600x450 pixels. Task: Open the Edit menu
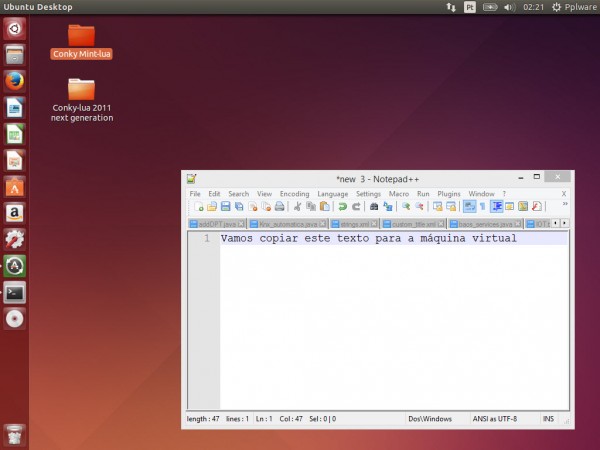click(214, 194)
